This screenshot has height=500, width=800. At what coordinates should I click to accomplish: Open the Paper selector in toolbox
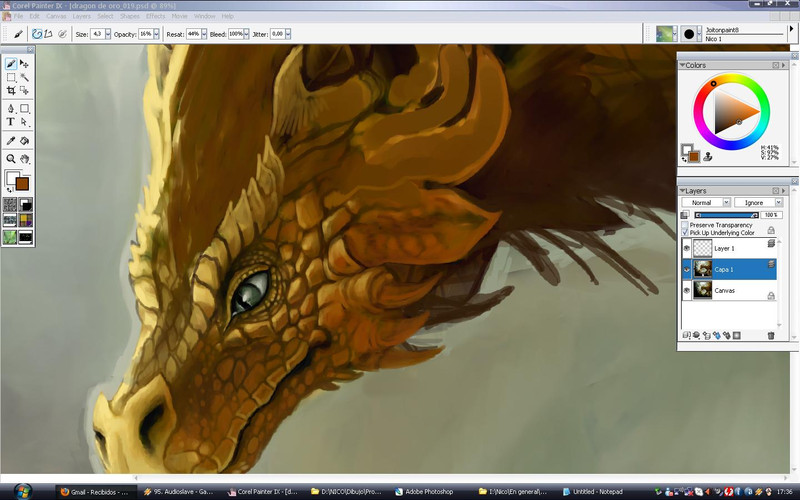[10, 205]
